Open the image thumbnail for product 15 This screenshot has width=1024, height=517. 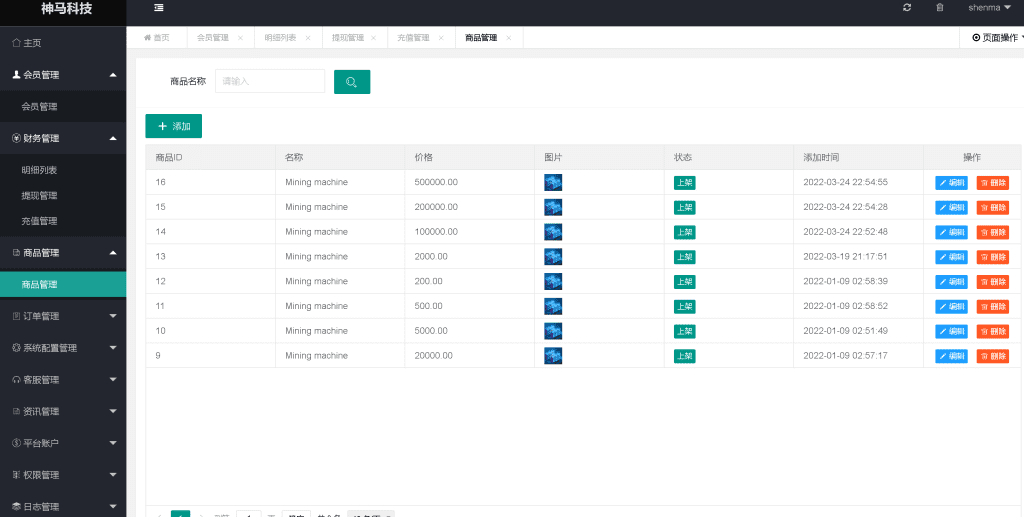(553, 207)
